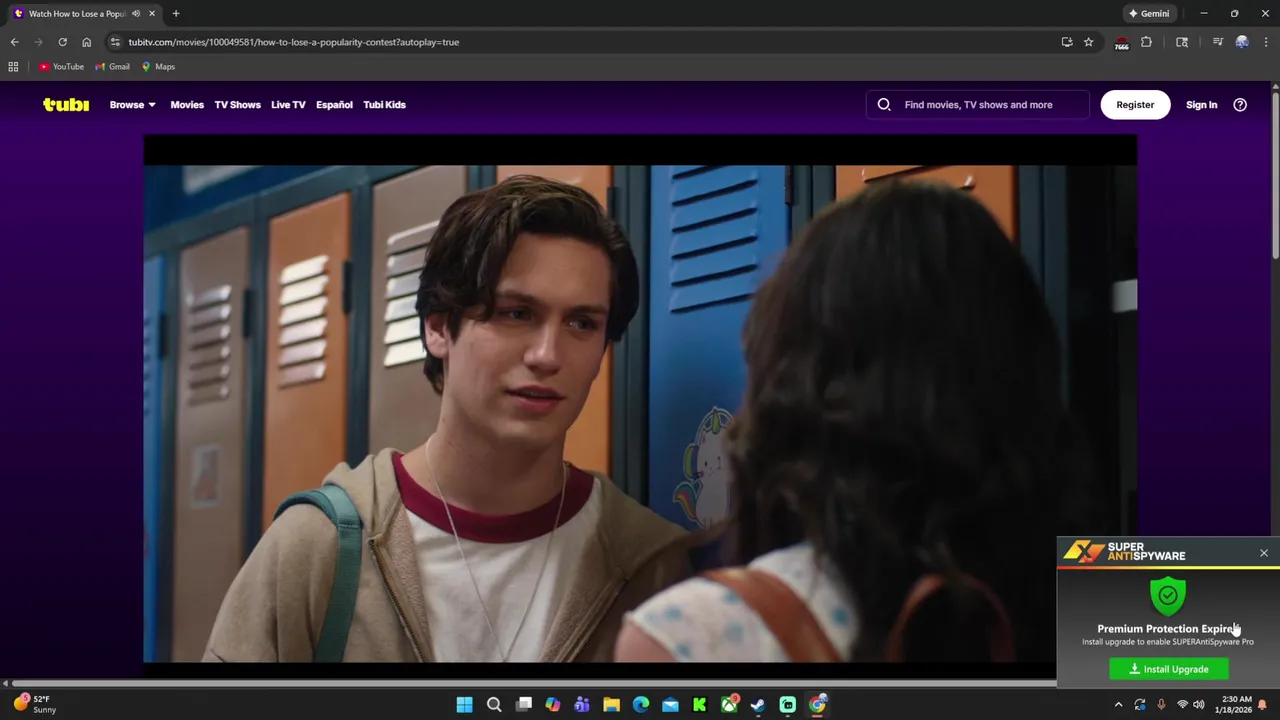Click the tubitv.com address bar URL
Screen dimensions: 1280x720
[x=293, y=42]
